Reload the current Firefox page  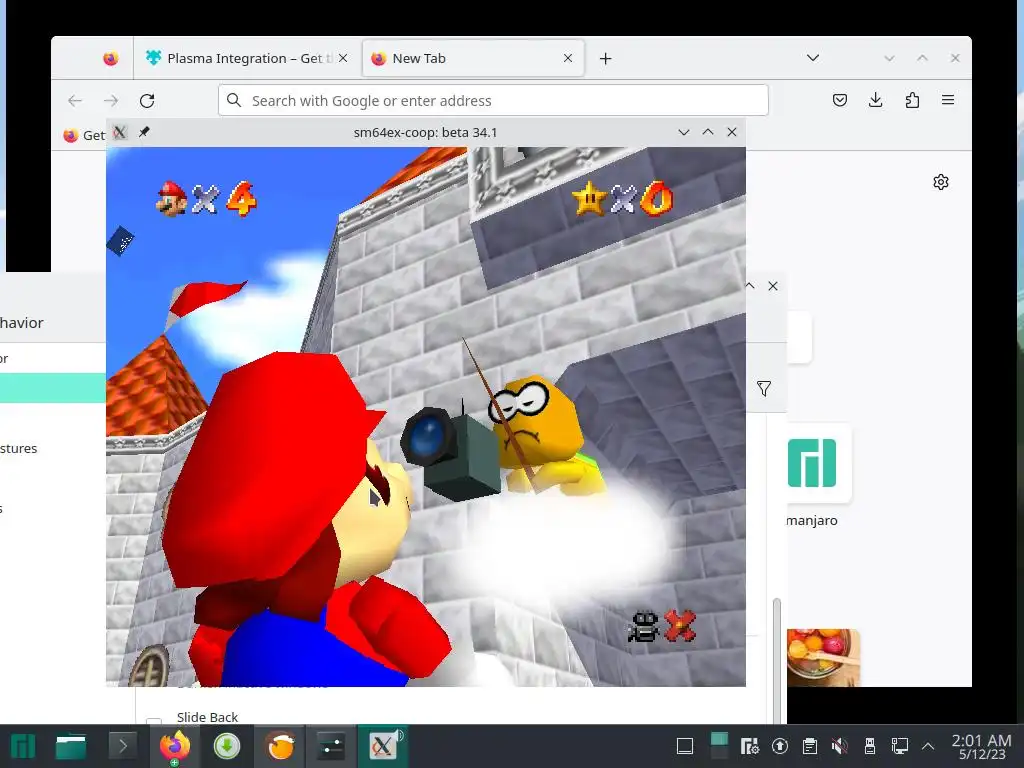click(147, 101)
